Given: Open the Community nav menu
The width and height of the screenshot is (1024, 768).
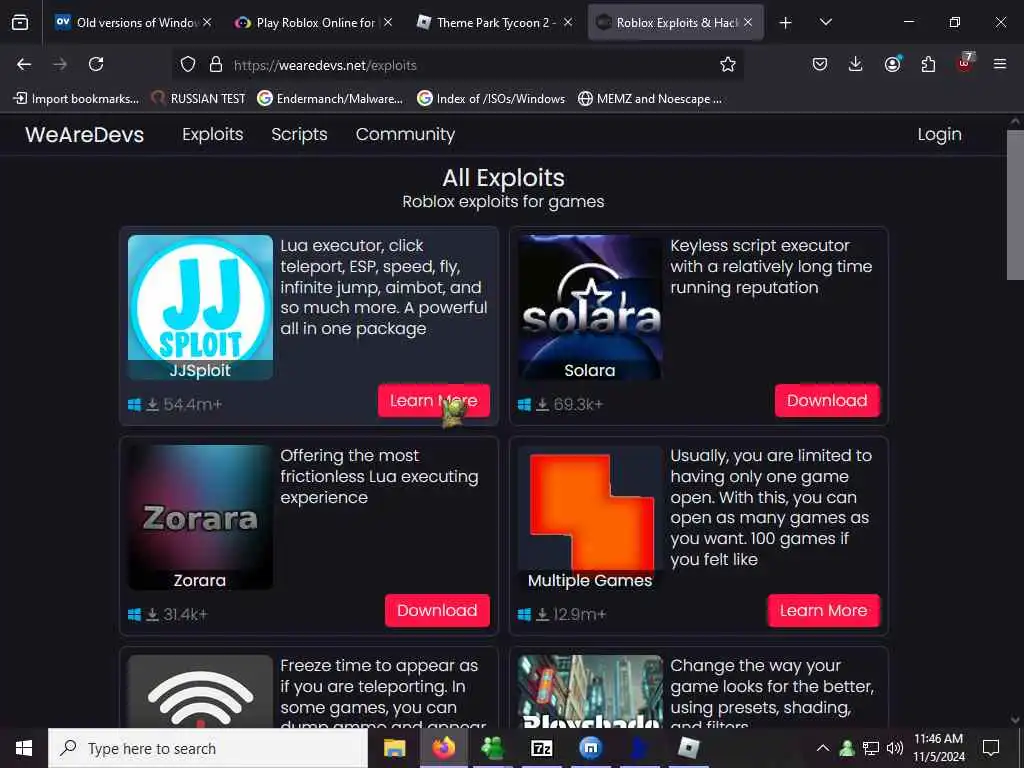Looking at the screenshot, I should (x=405, y=135).
